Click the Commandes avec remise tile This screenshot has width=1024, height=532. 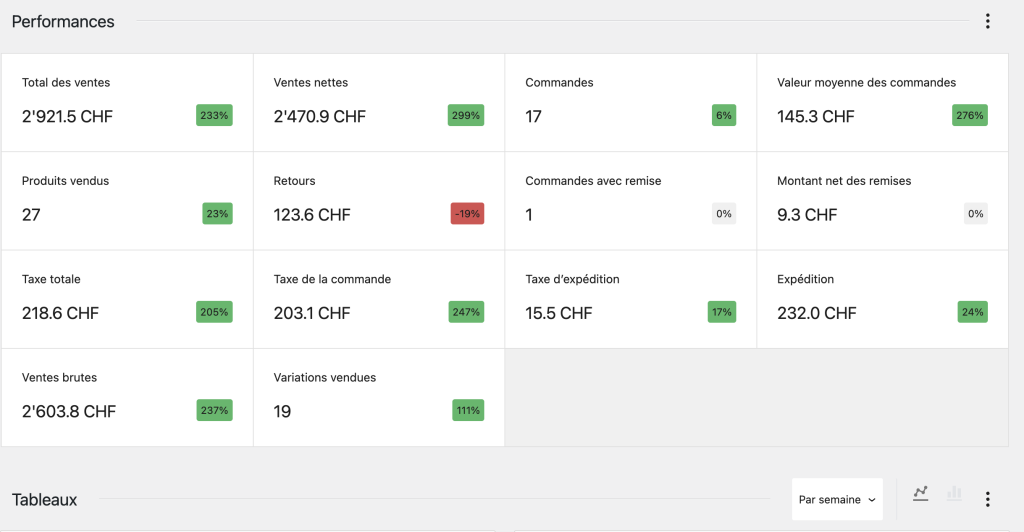(x=630, y=200)
